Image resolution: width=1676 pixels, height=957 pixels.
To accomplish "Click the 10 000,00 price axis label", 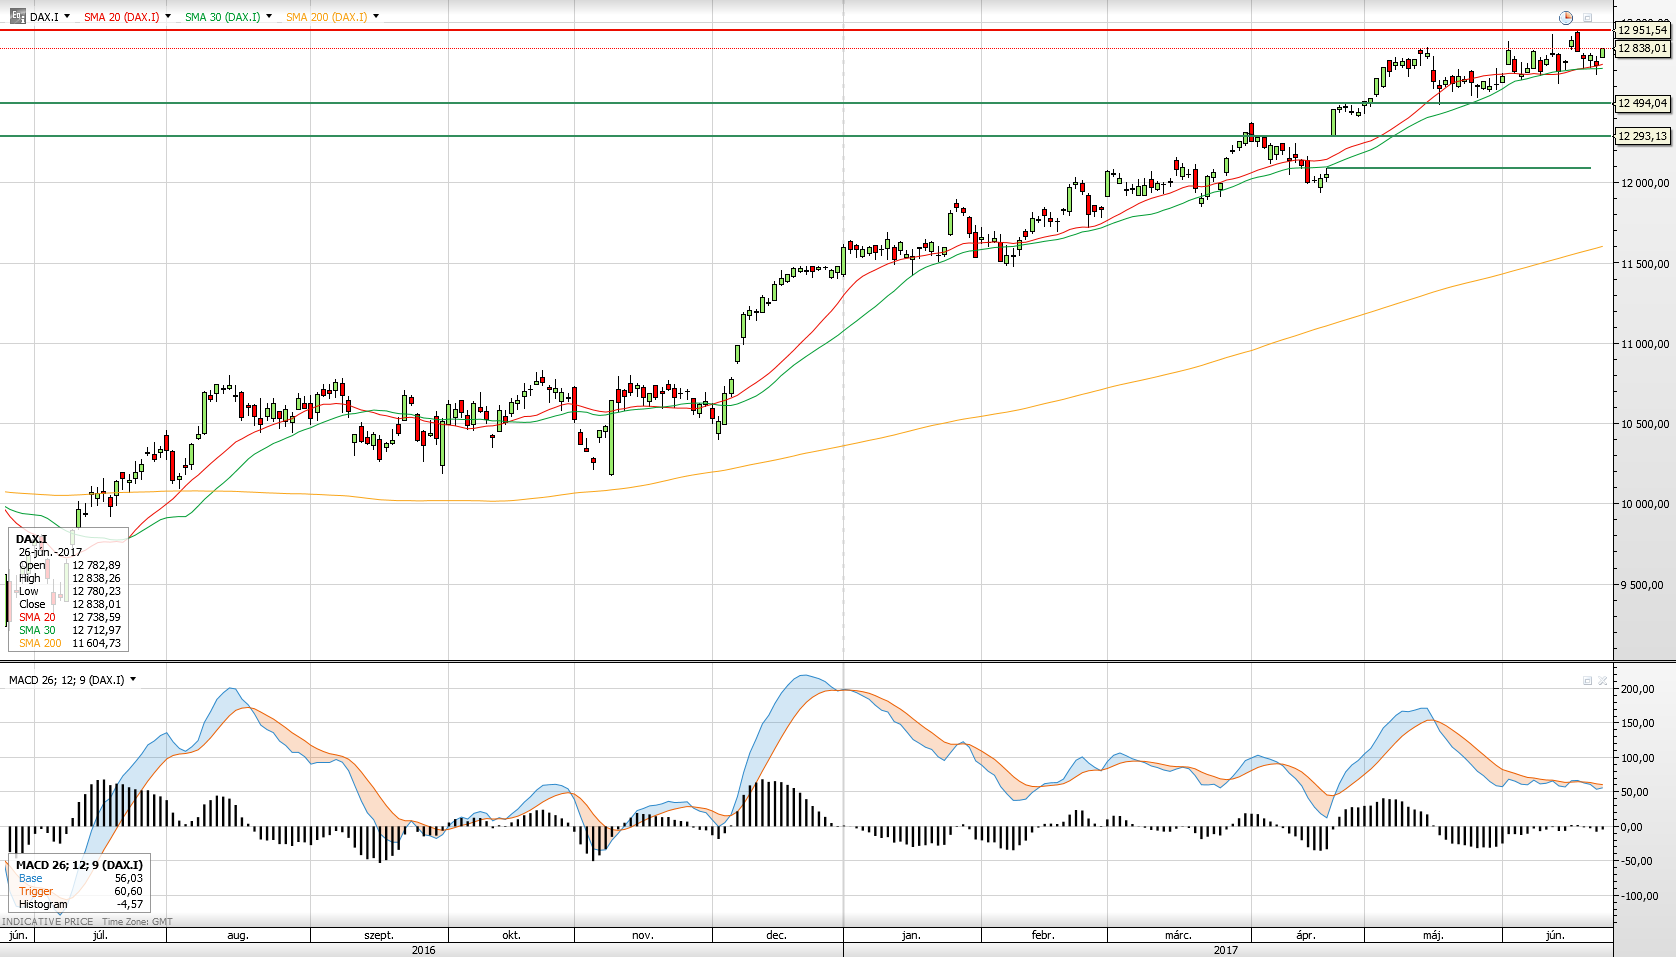I will [1645, 504].
